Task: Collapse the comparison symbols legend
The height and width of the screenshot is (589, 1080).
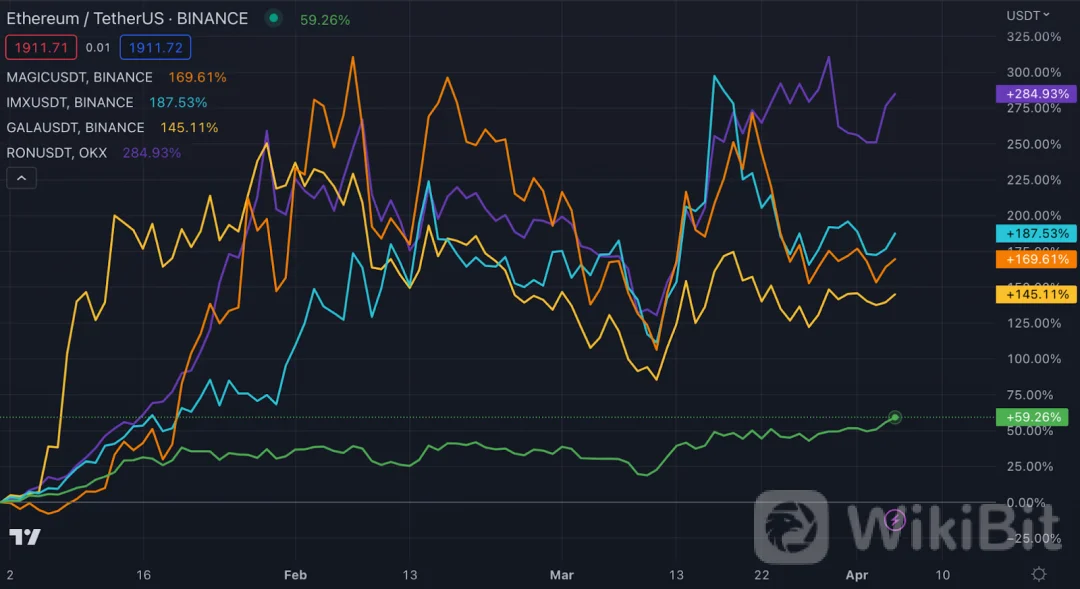Action: (22, 178)
